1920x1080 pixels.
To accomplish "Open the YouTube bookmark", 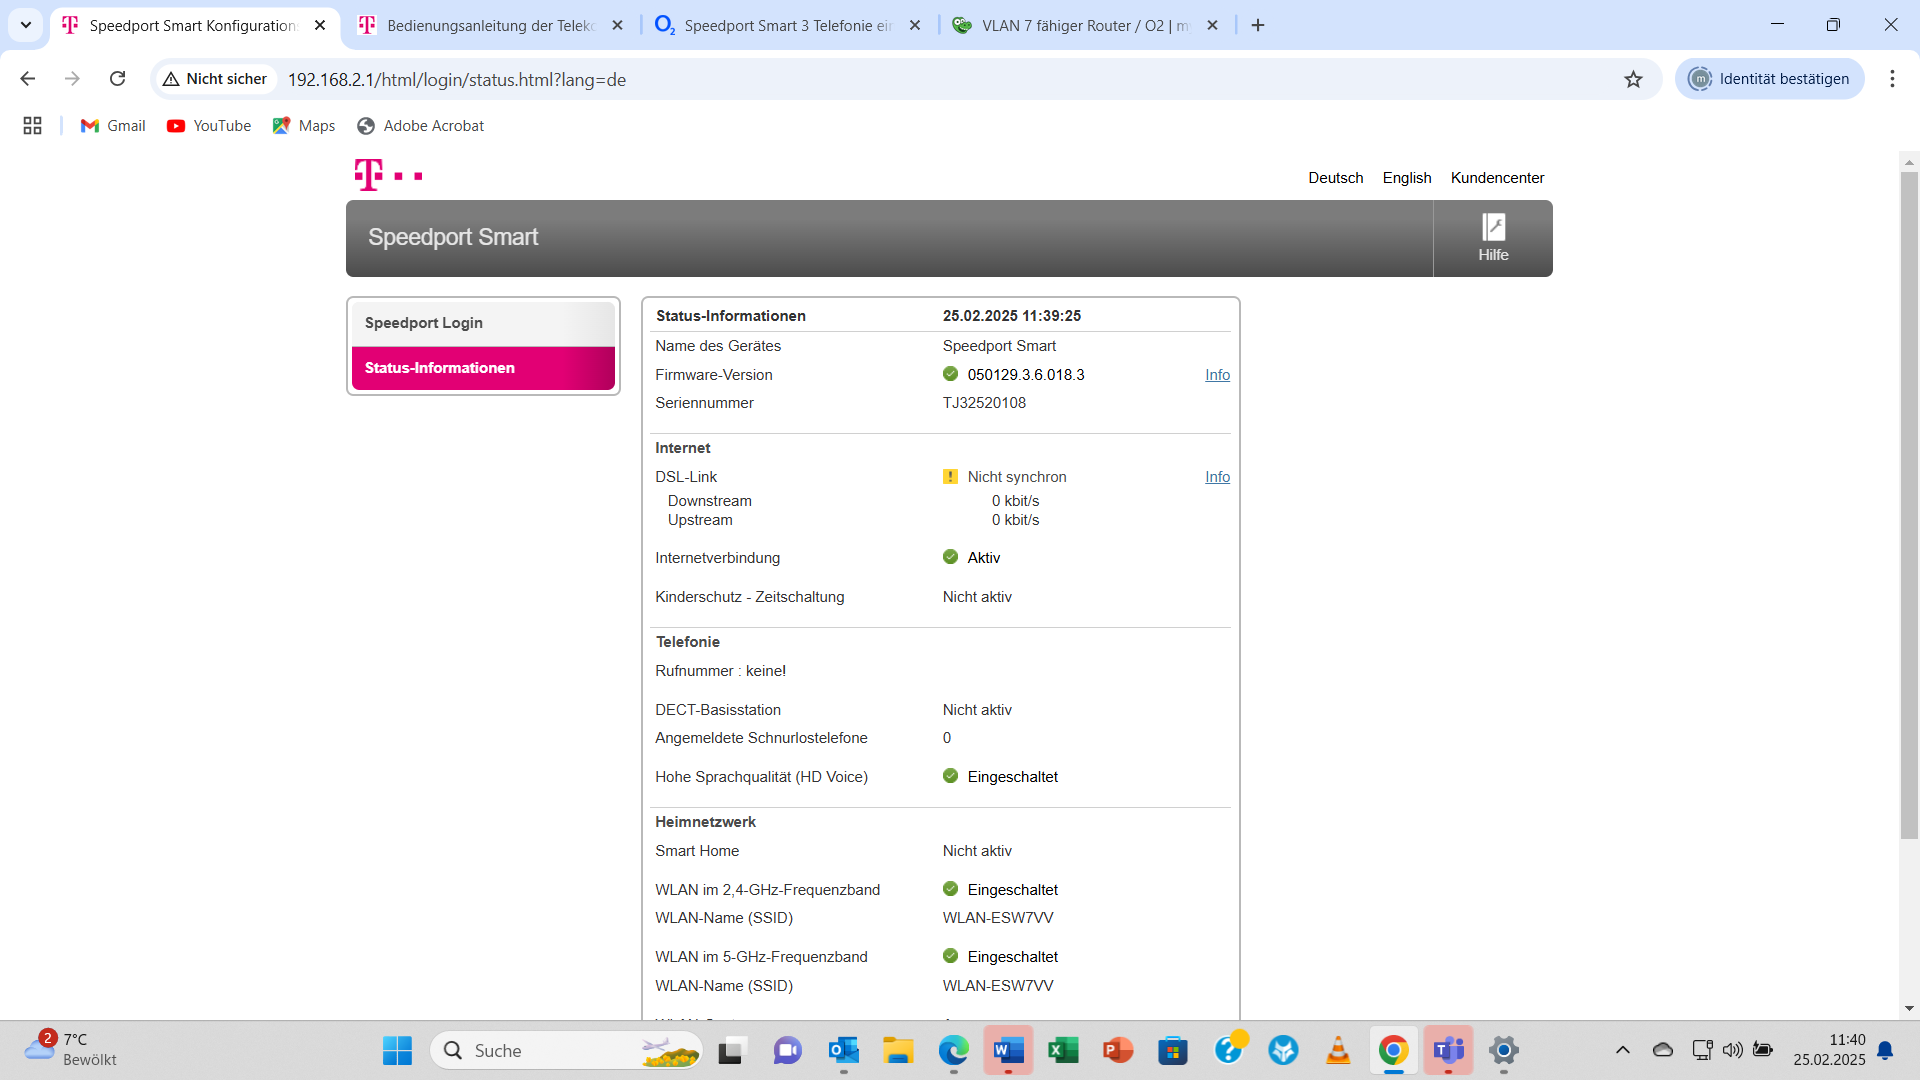I will coord(209,126).
